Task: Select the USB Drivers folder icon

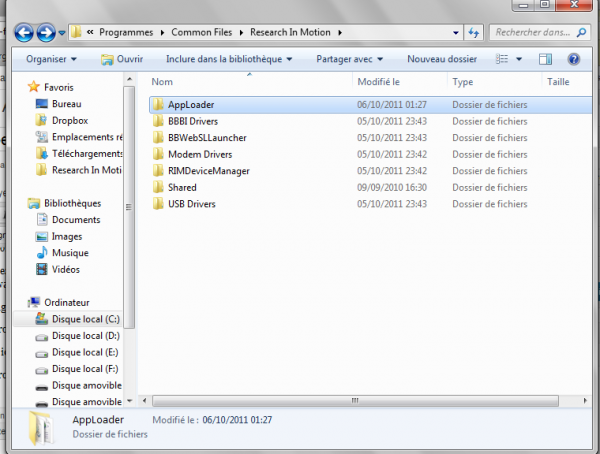Action: (x=158, y=204)
